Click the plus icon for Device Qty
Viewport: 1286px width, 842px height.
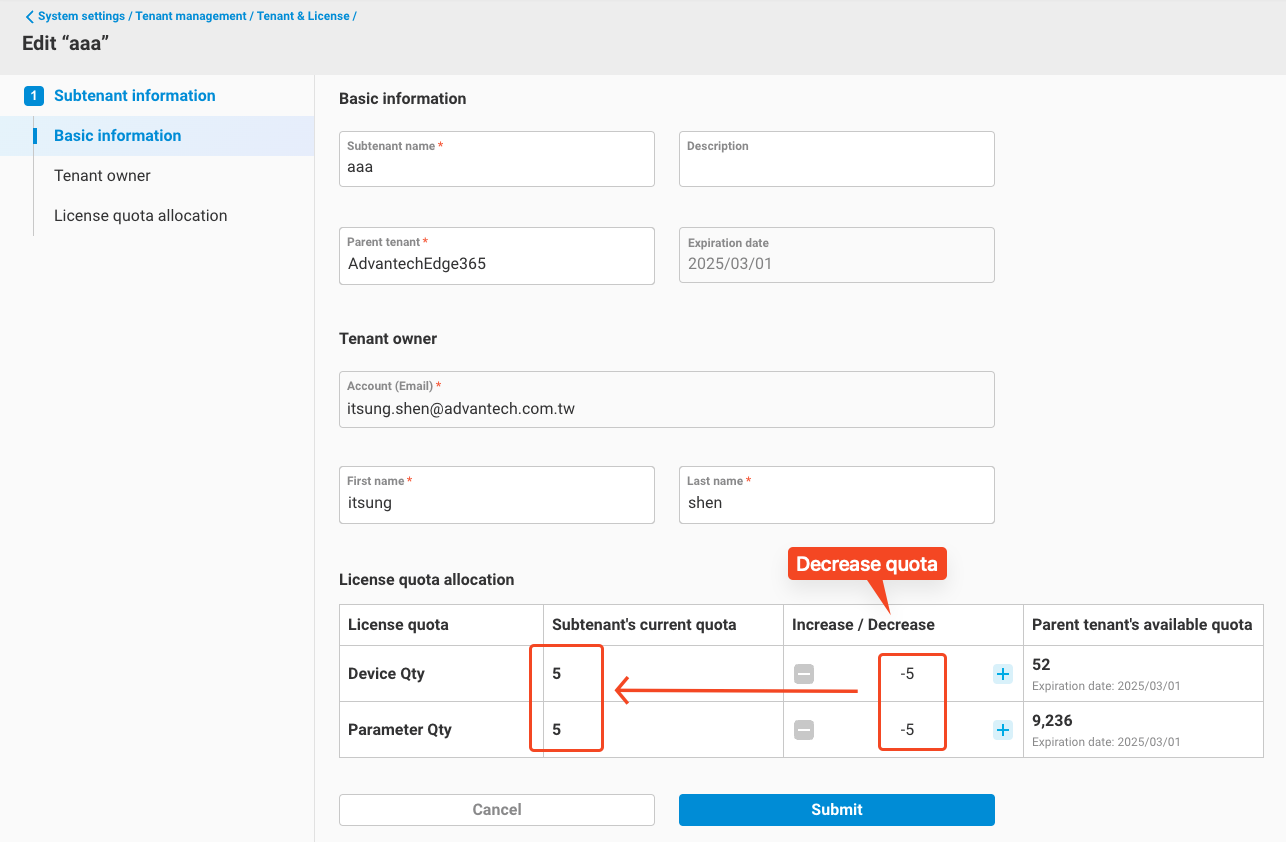pos(1002,674)
